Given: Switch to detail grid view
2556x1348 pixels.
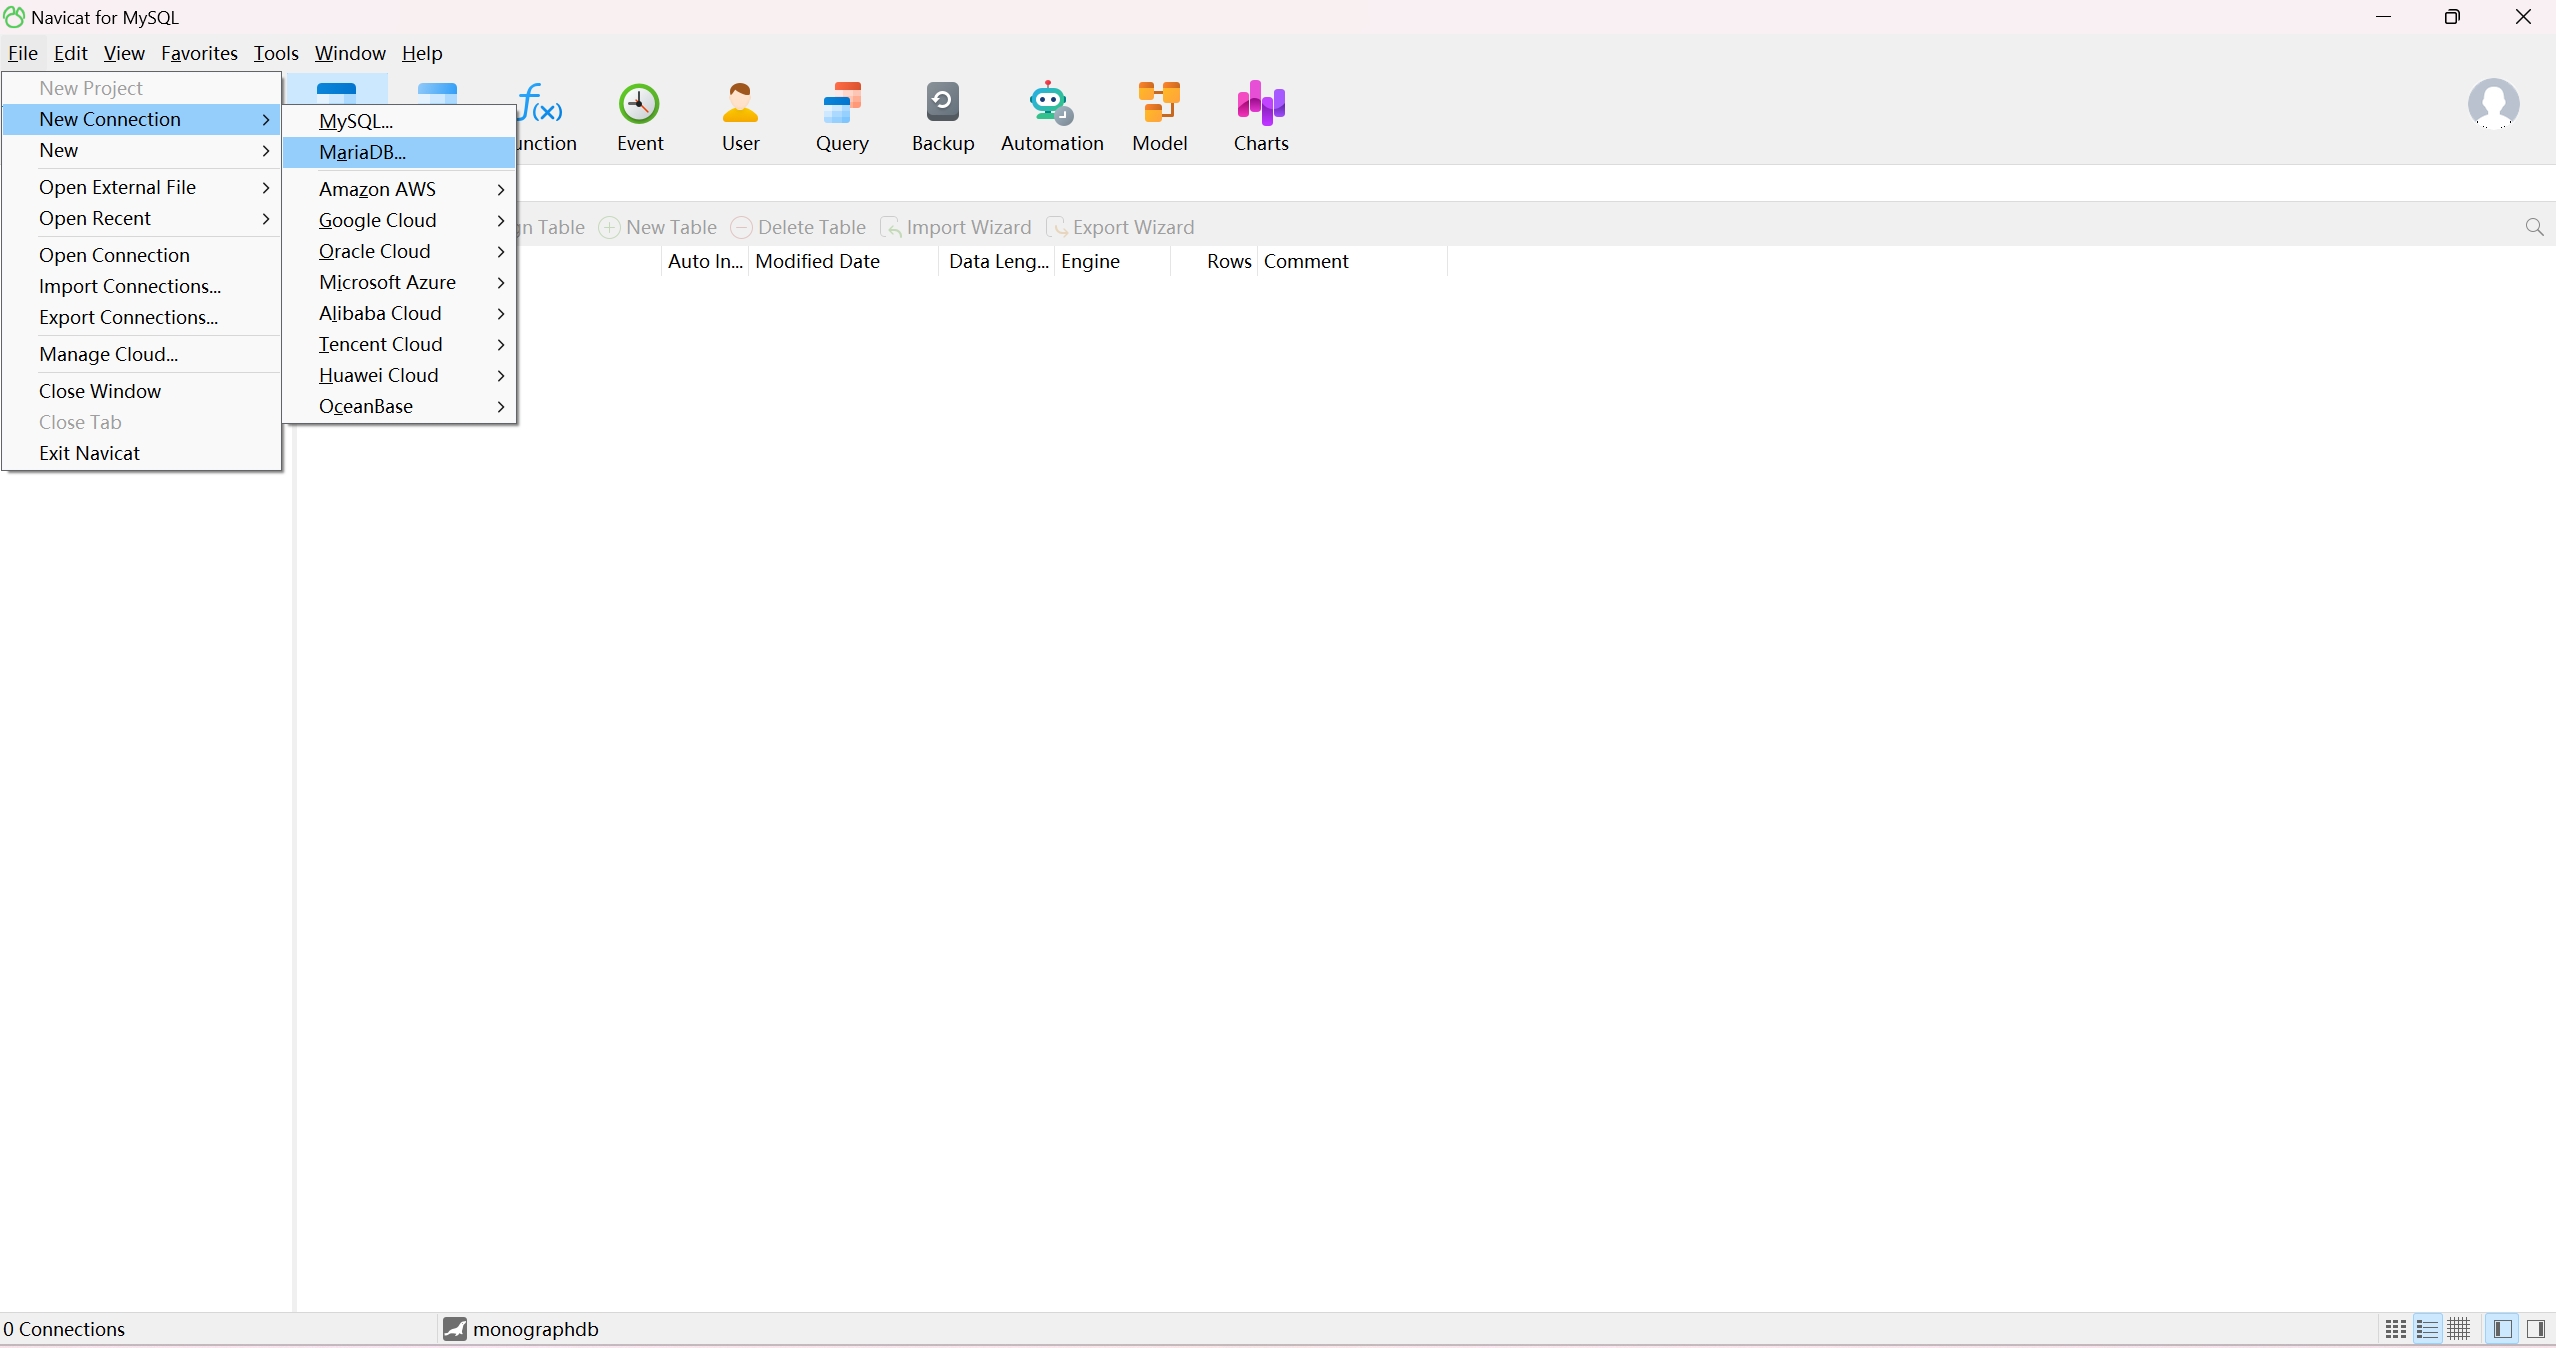Looking at the screenshot, I should click(2459, 1329).
